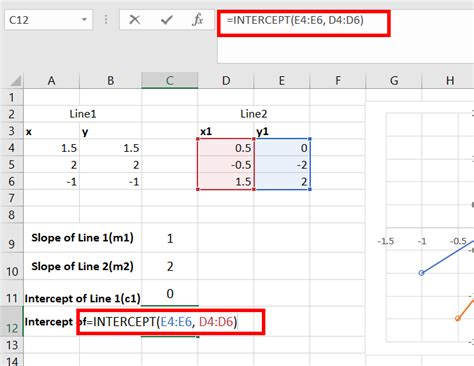Click the y1 header cell

tap(282, 131)
